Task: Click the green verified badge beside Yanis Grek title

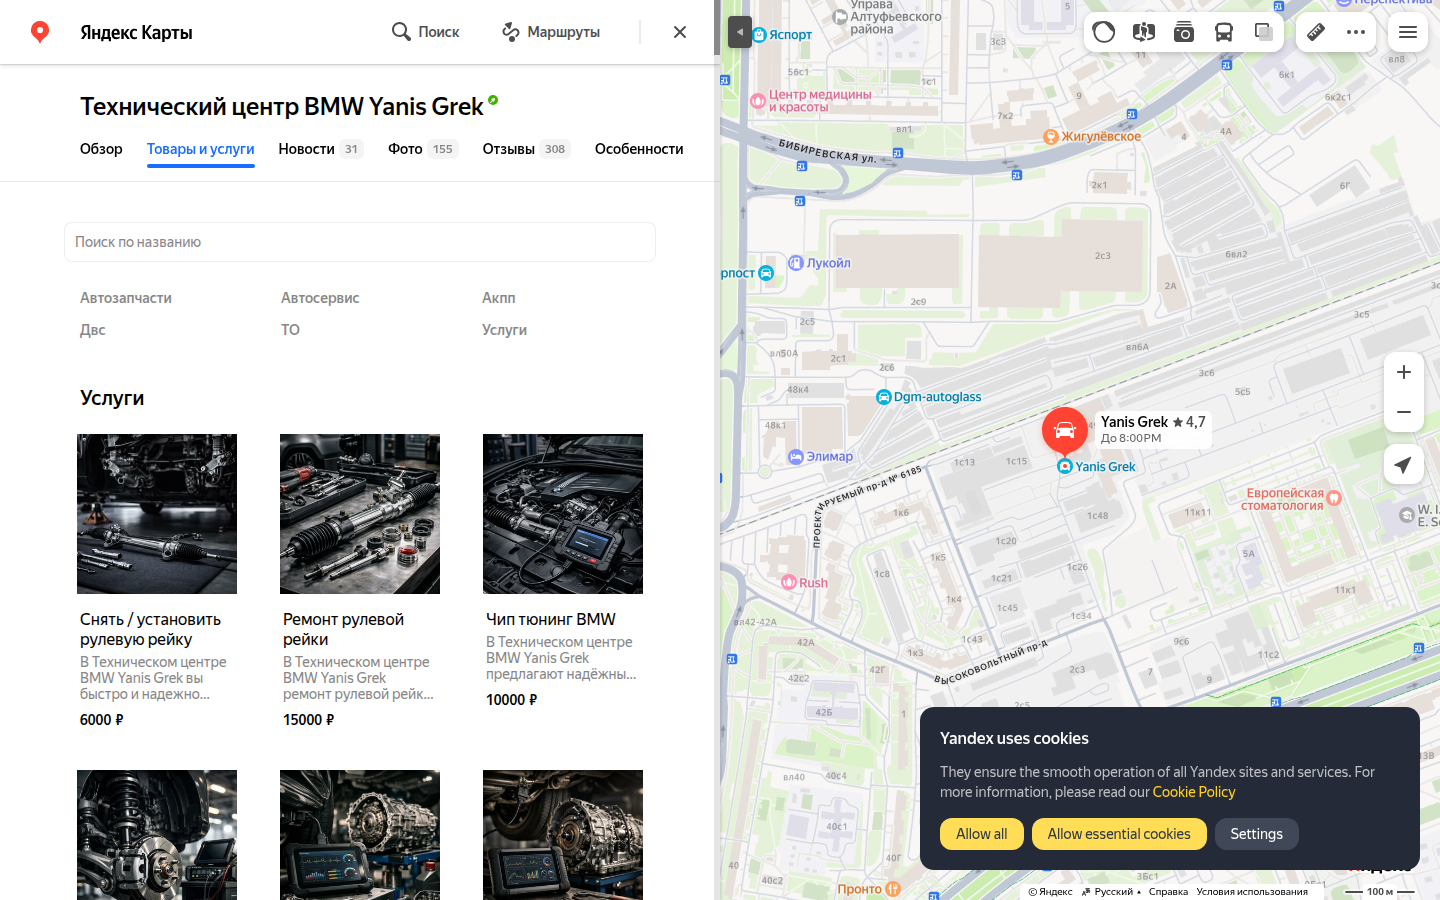Action: 493,100
